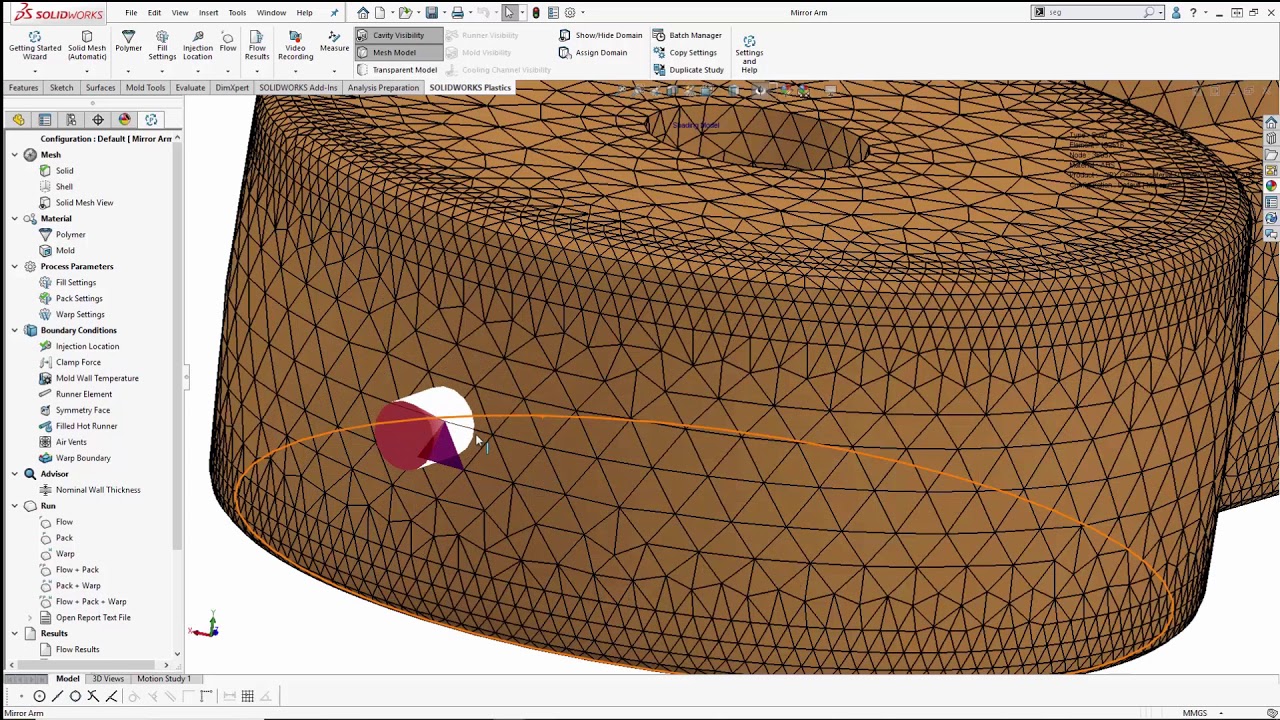Open the DimXpertManager crosshair tab

pyautogui.click(x=98, y=120)
